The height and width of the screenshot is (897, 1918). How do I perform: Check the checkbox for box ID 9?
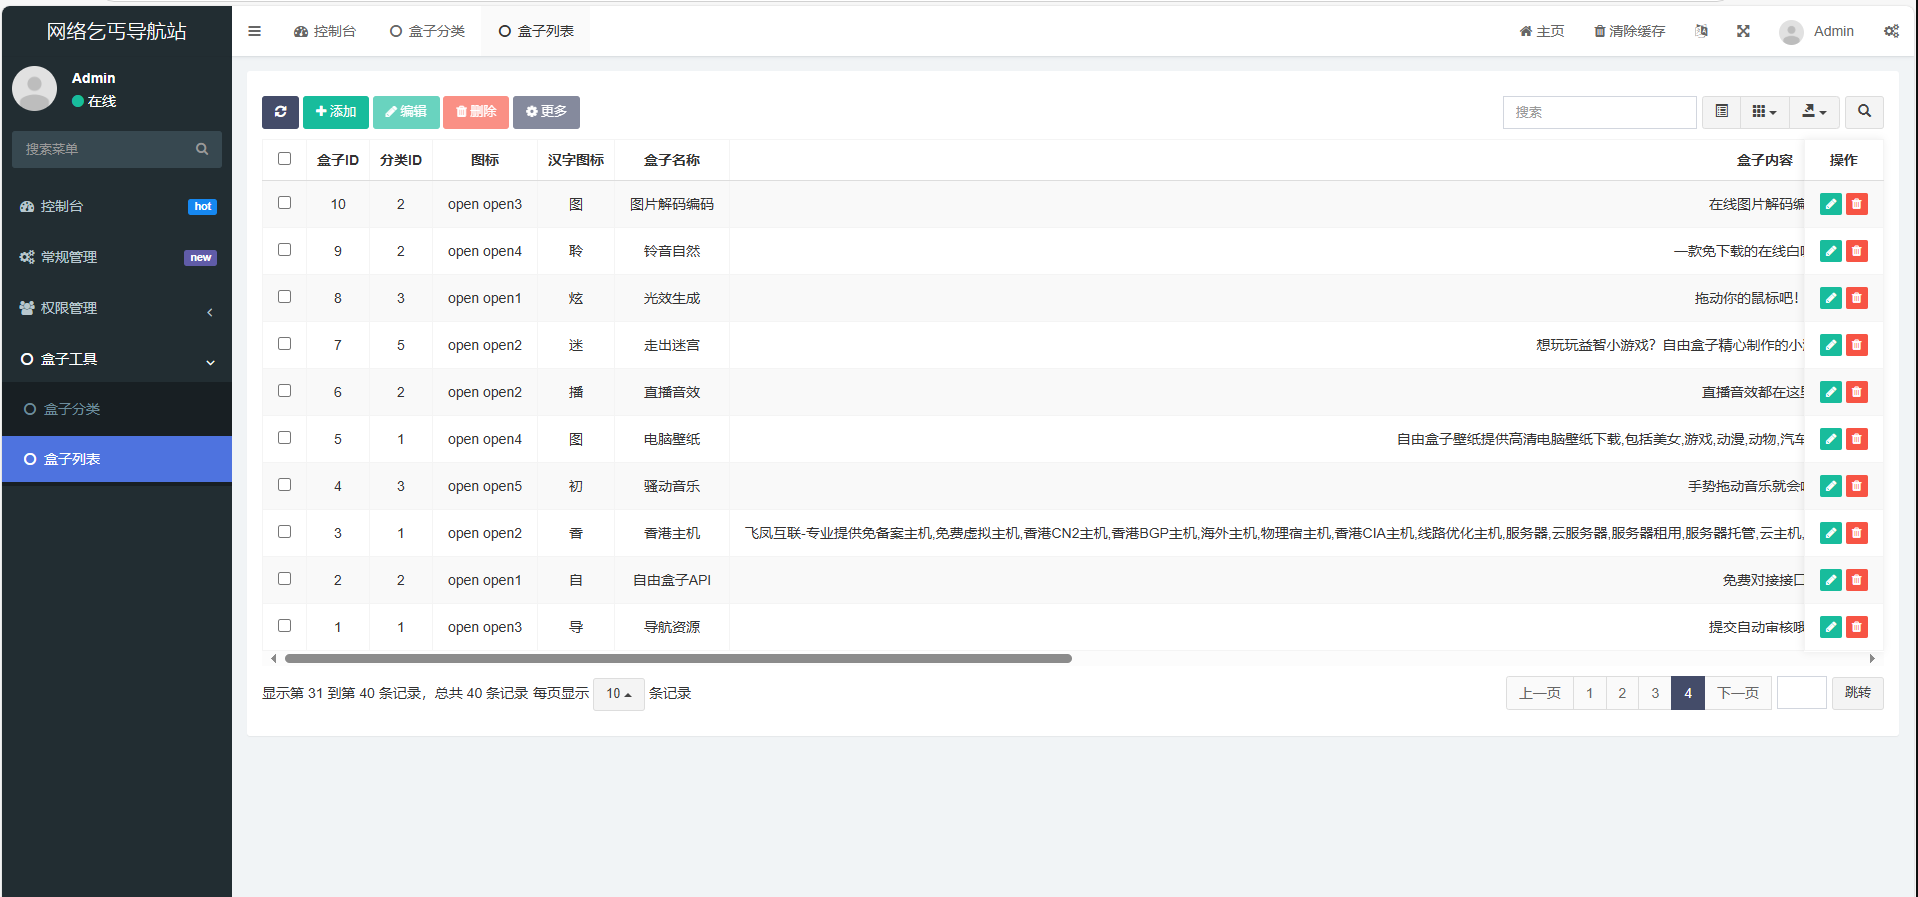284,250
